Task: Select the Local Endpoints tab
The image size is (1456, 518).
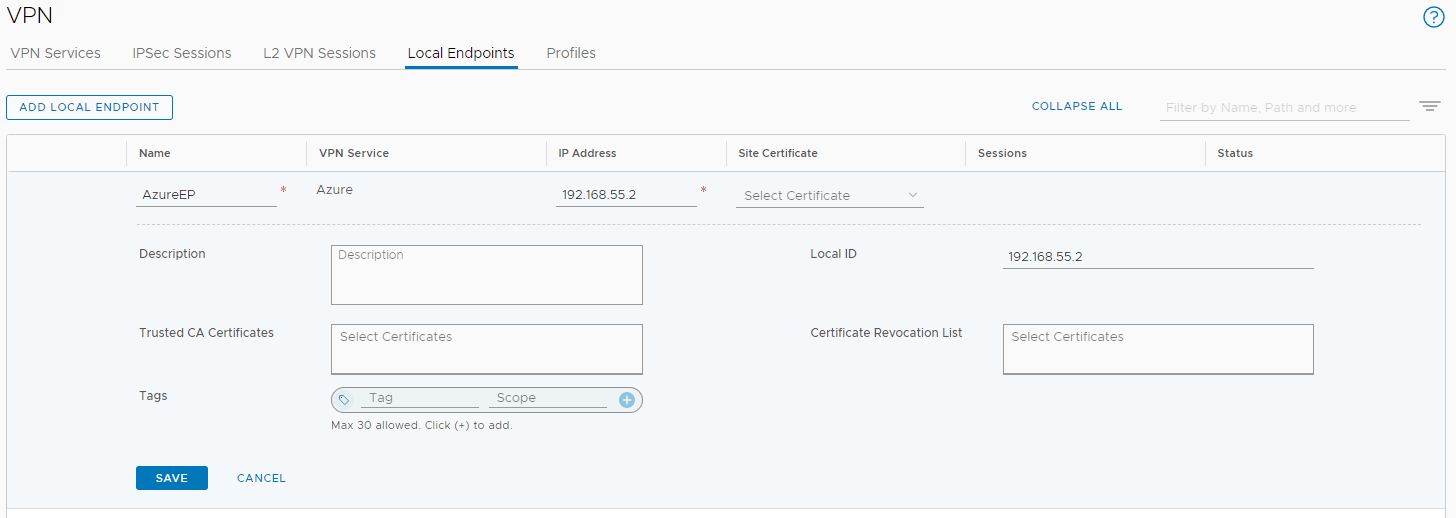Action: [461, 53]
